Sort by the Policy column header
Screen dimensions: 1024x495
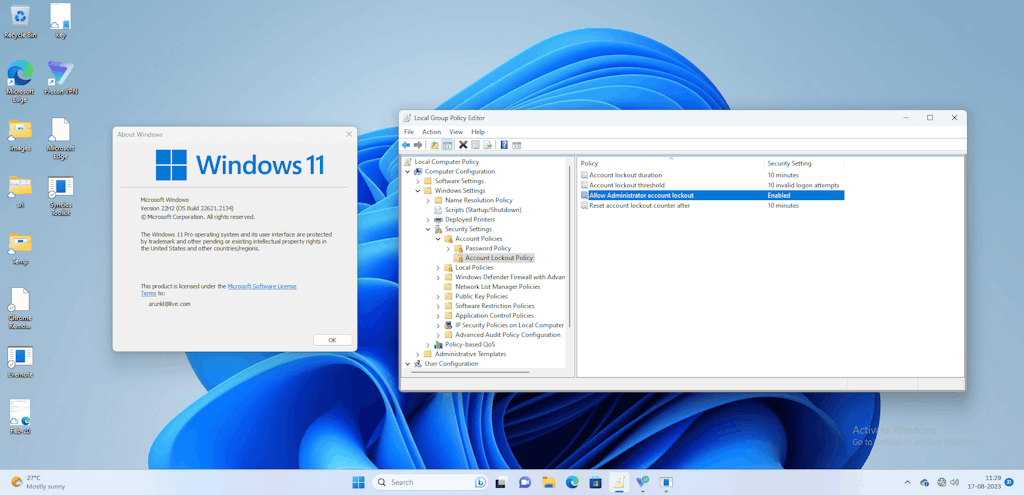coord(671,163)
